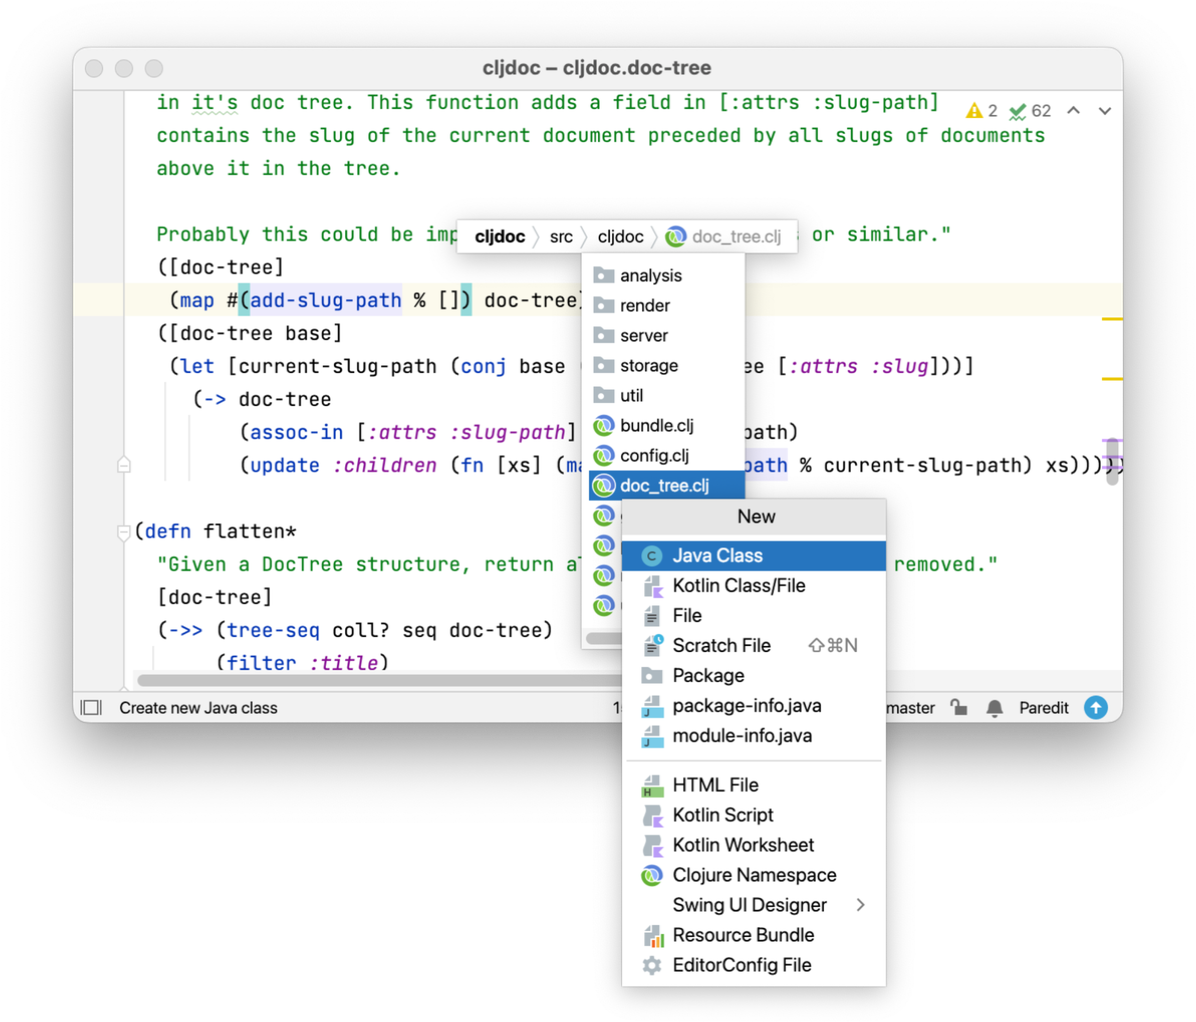Choose Kotlin Worksheet entry
The image size is (1196, 1022).
click(x=754, y=845)
